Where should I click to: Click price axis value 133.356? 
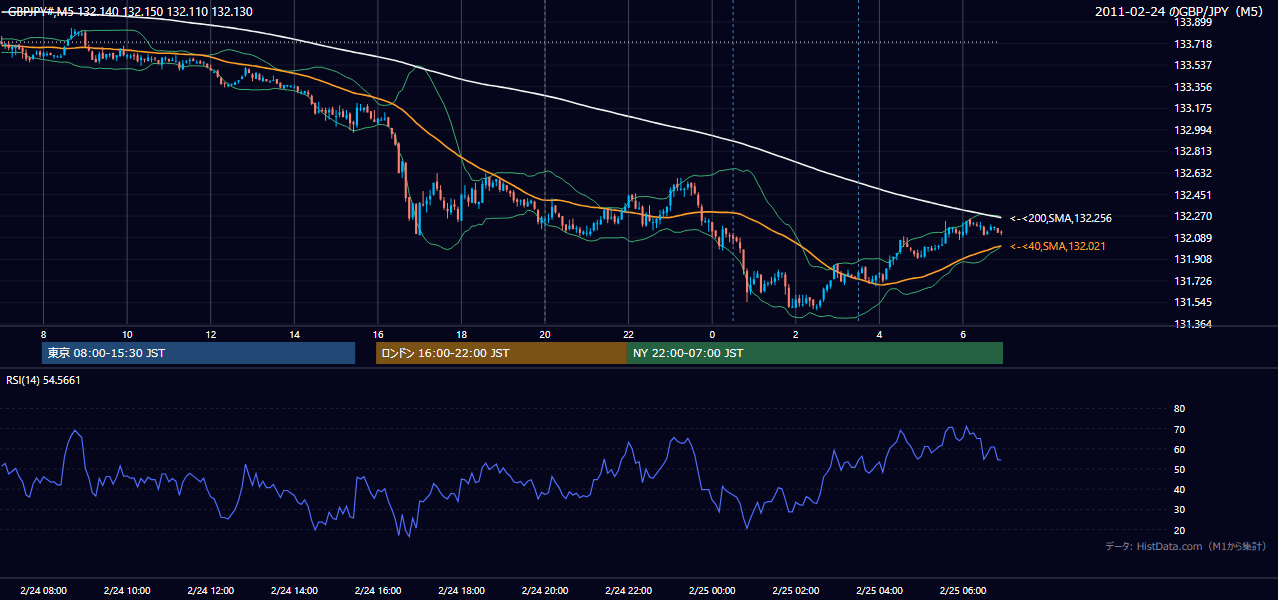[1193, 87]
